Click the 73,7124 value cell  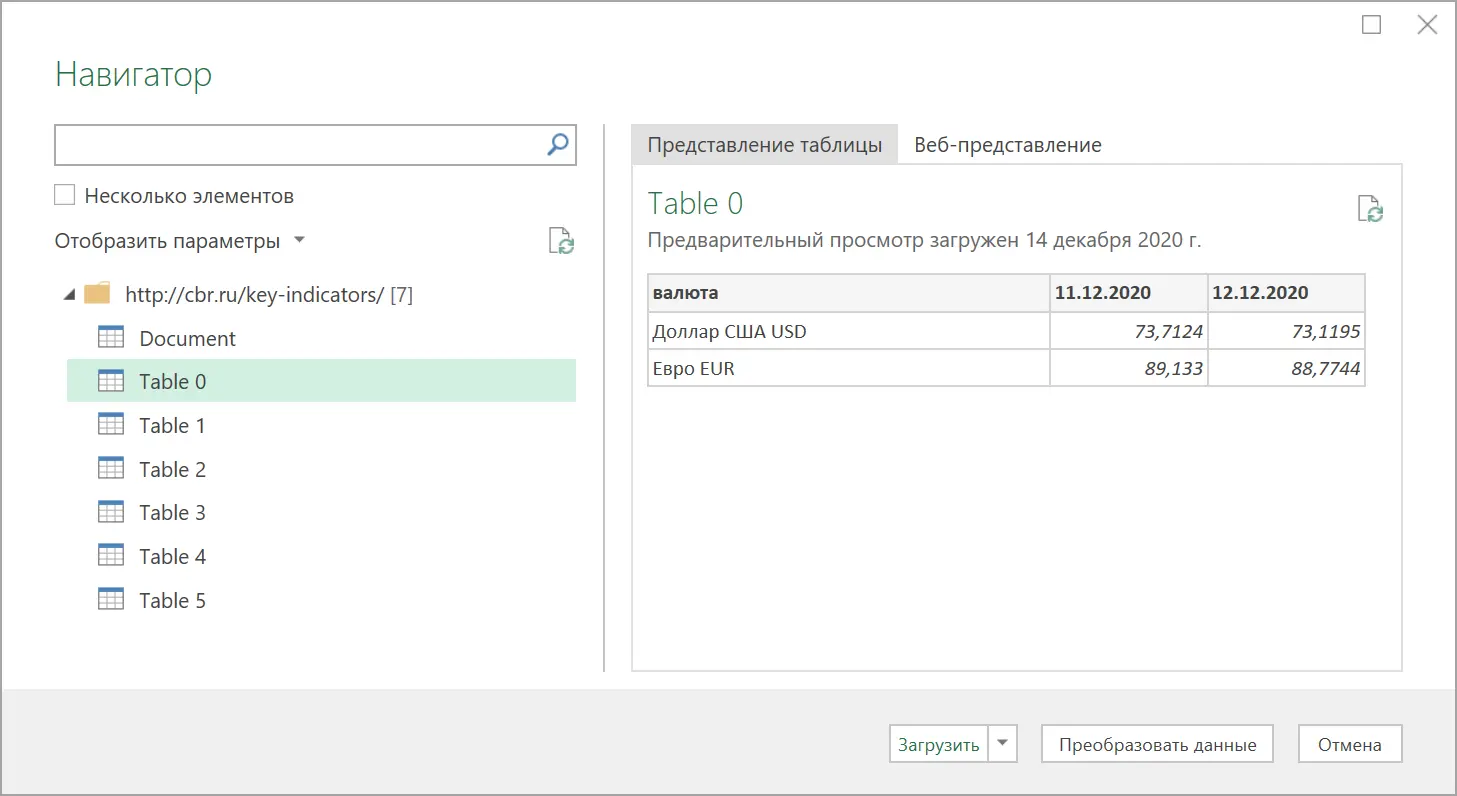point(1129,331)
